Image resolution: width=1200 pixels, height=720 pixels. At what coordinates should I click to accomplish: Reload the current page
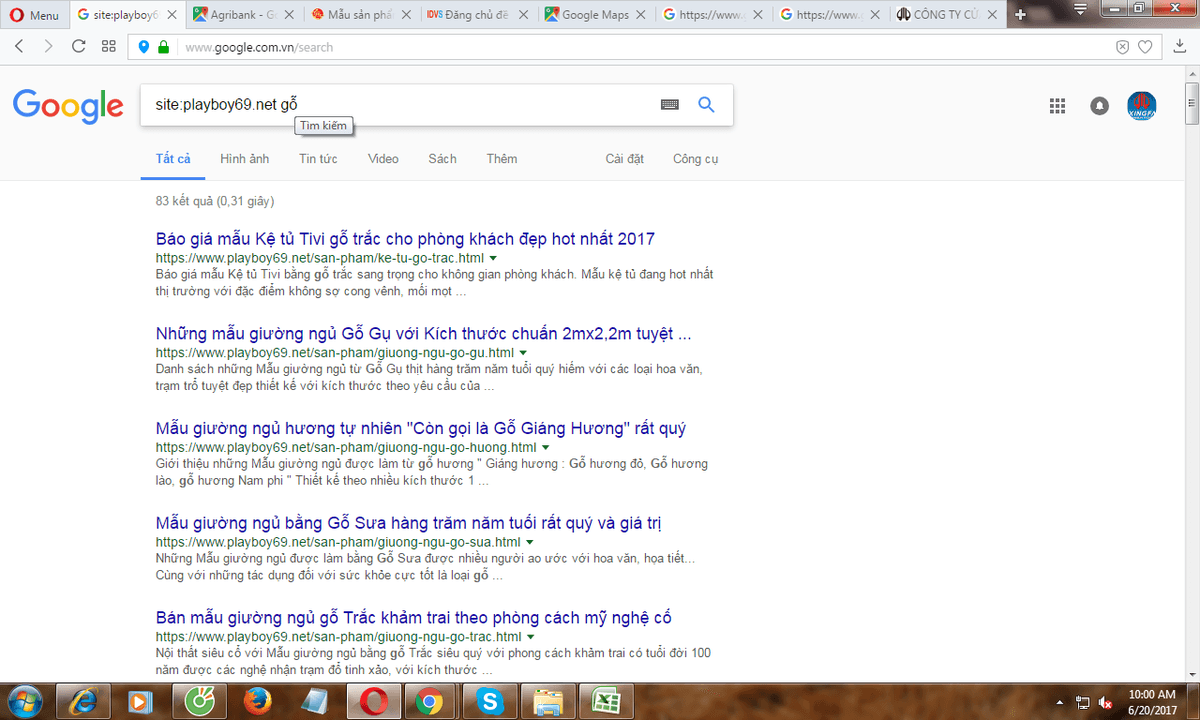click(x=79, y=47)
